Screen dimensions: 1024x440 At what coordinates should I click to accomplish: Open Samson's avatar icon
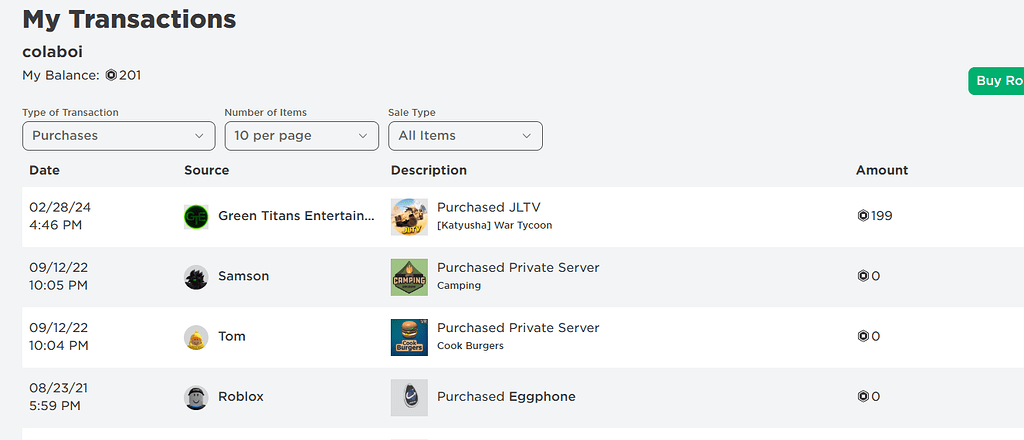[x=196, y=277]
